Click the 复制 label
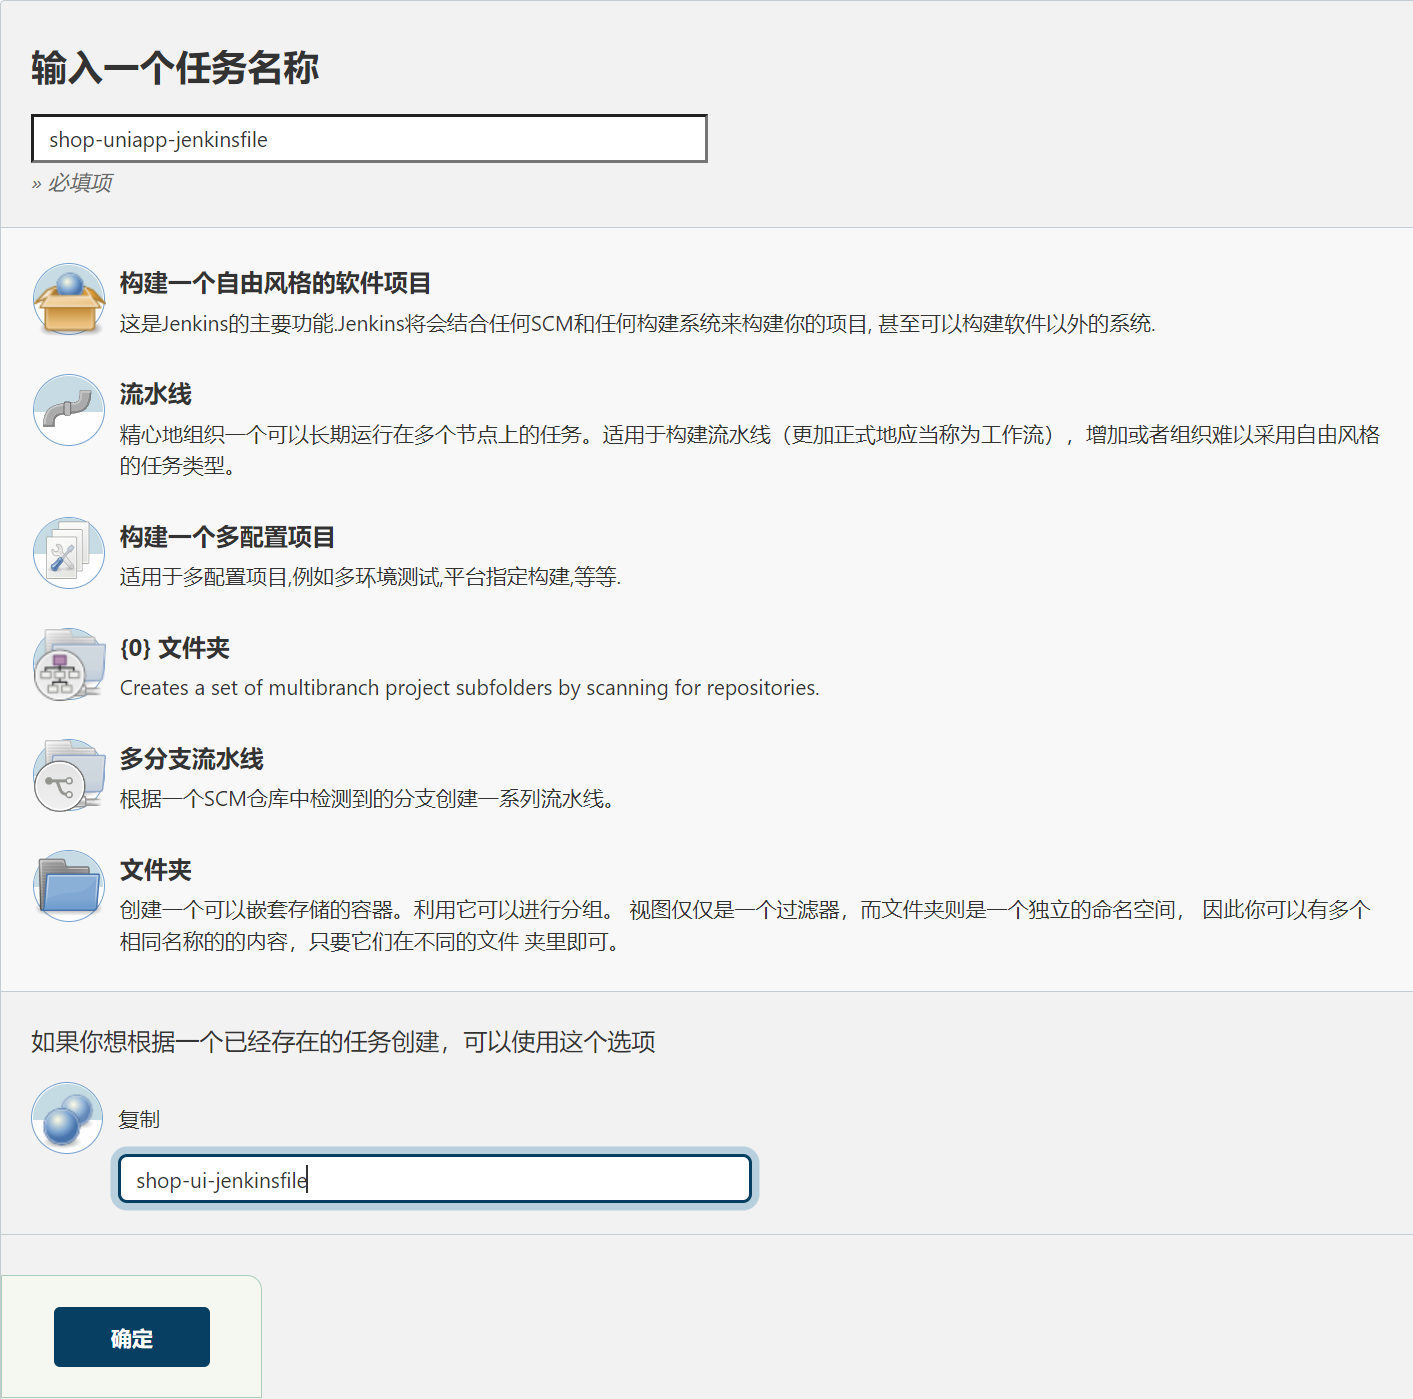Screen dimensions: 1413x1399 coord(139,1120)
